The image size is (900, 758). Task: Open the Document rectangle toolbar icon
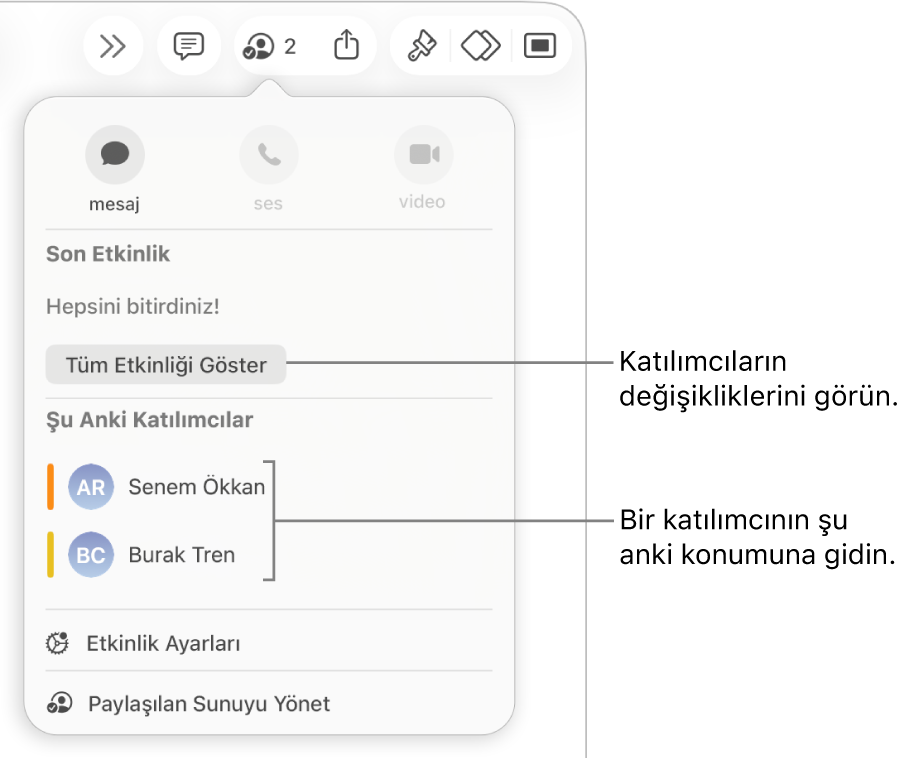coord(540,46)
